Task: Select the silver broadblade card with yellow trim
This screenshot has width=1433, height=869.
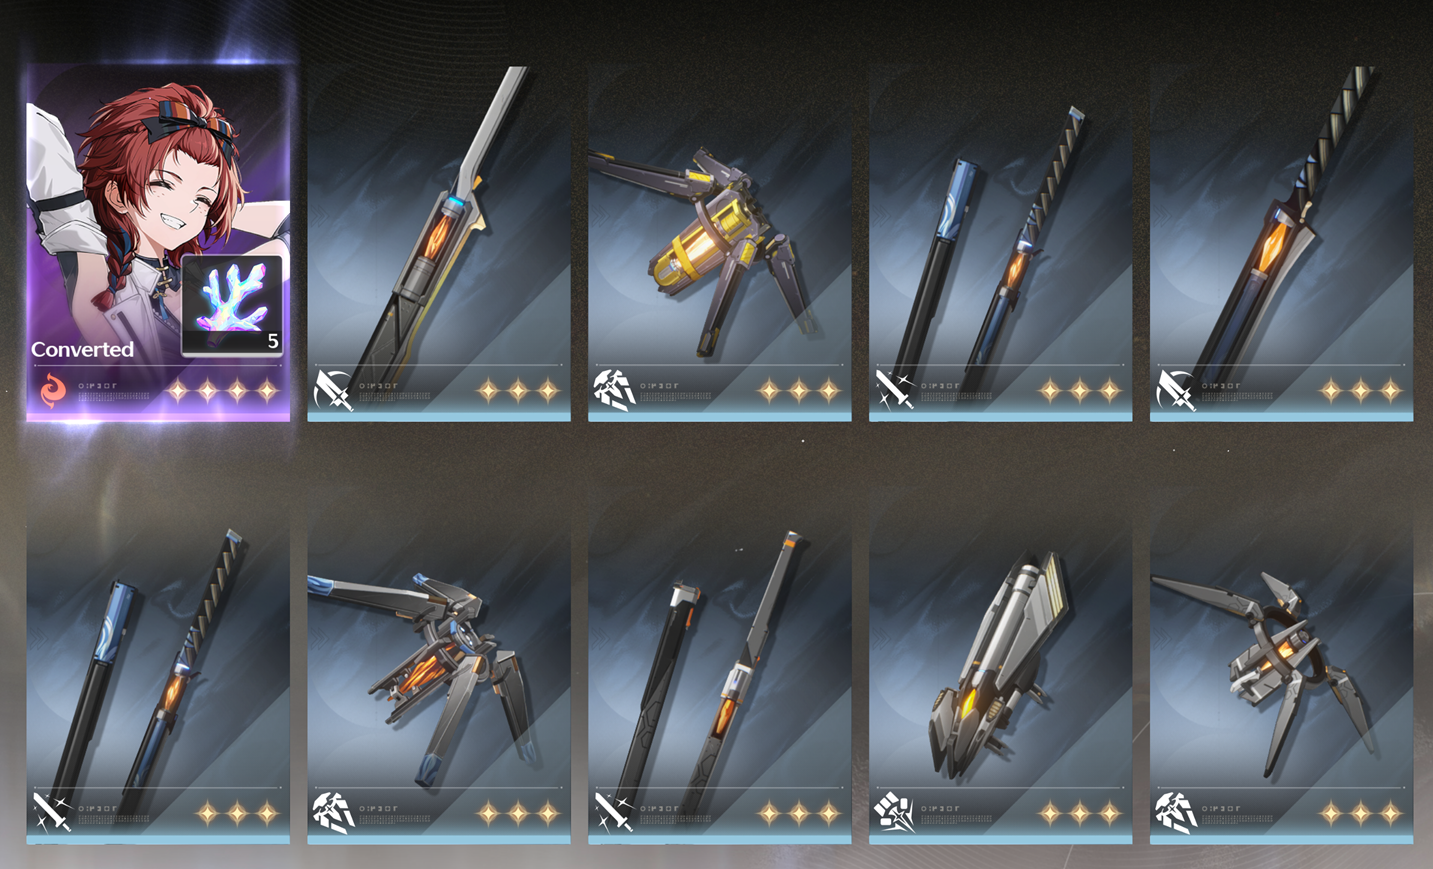Action: [x=438, y=243]
